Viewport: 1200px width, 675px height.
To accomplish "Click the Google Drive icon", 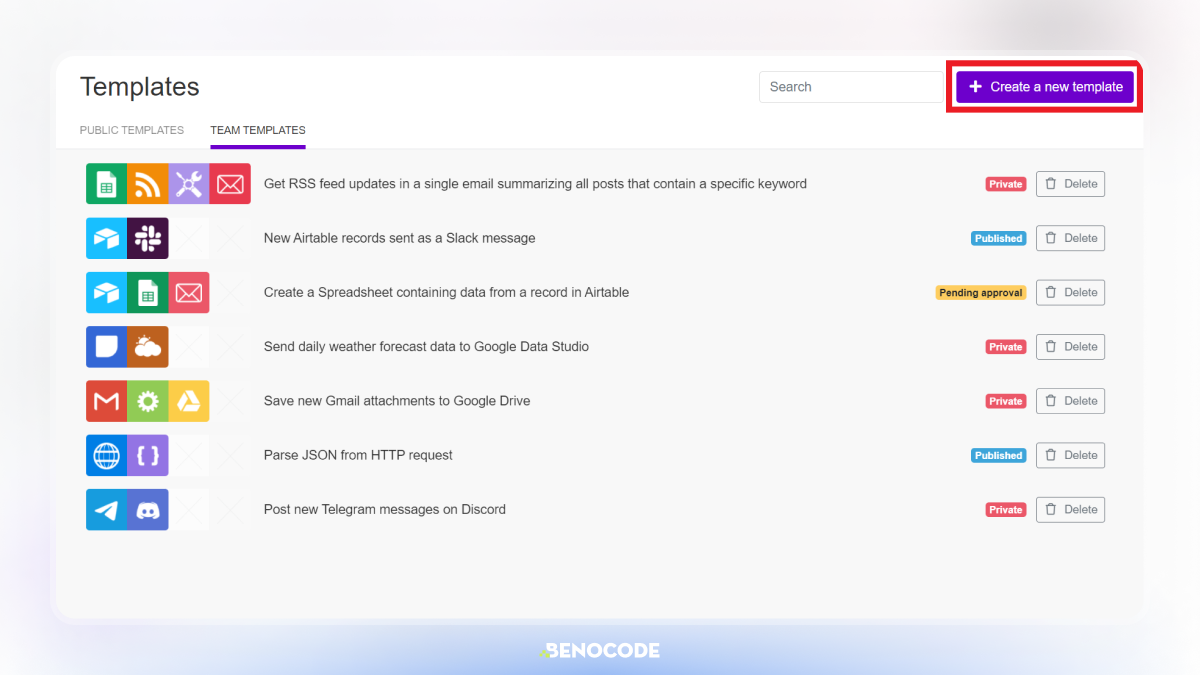I will click(x=189, y=401).
